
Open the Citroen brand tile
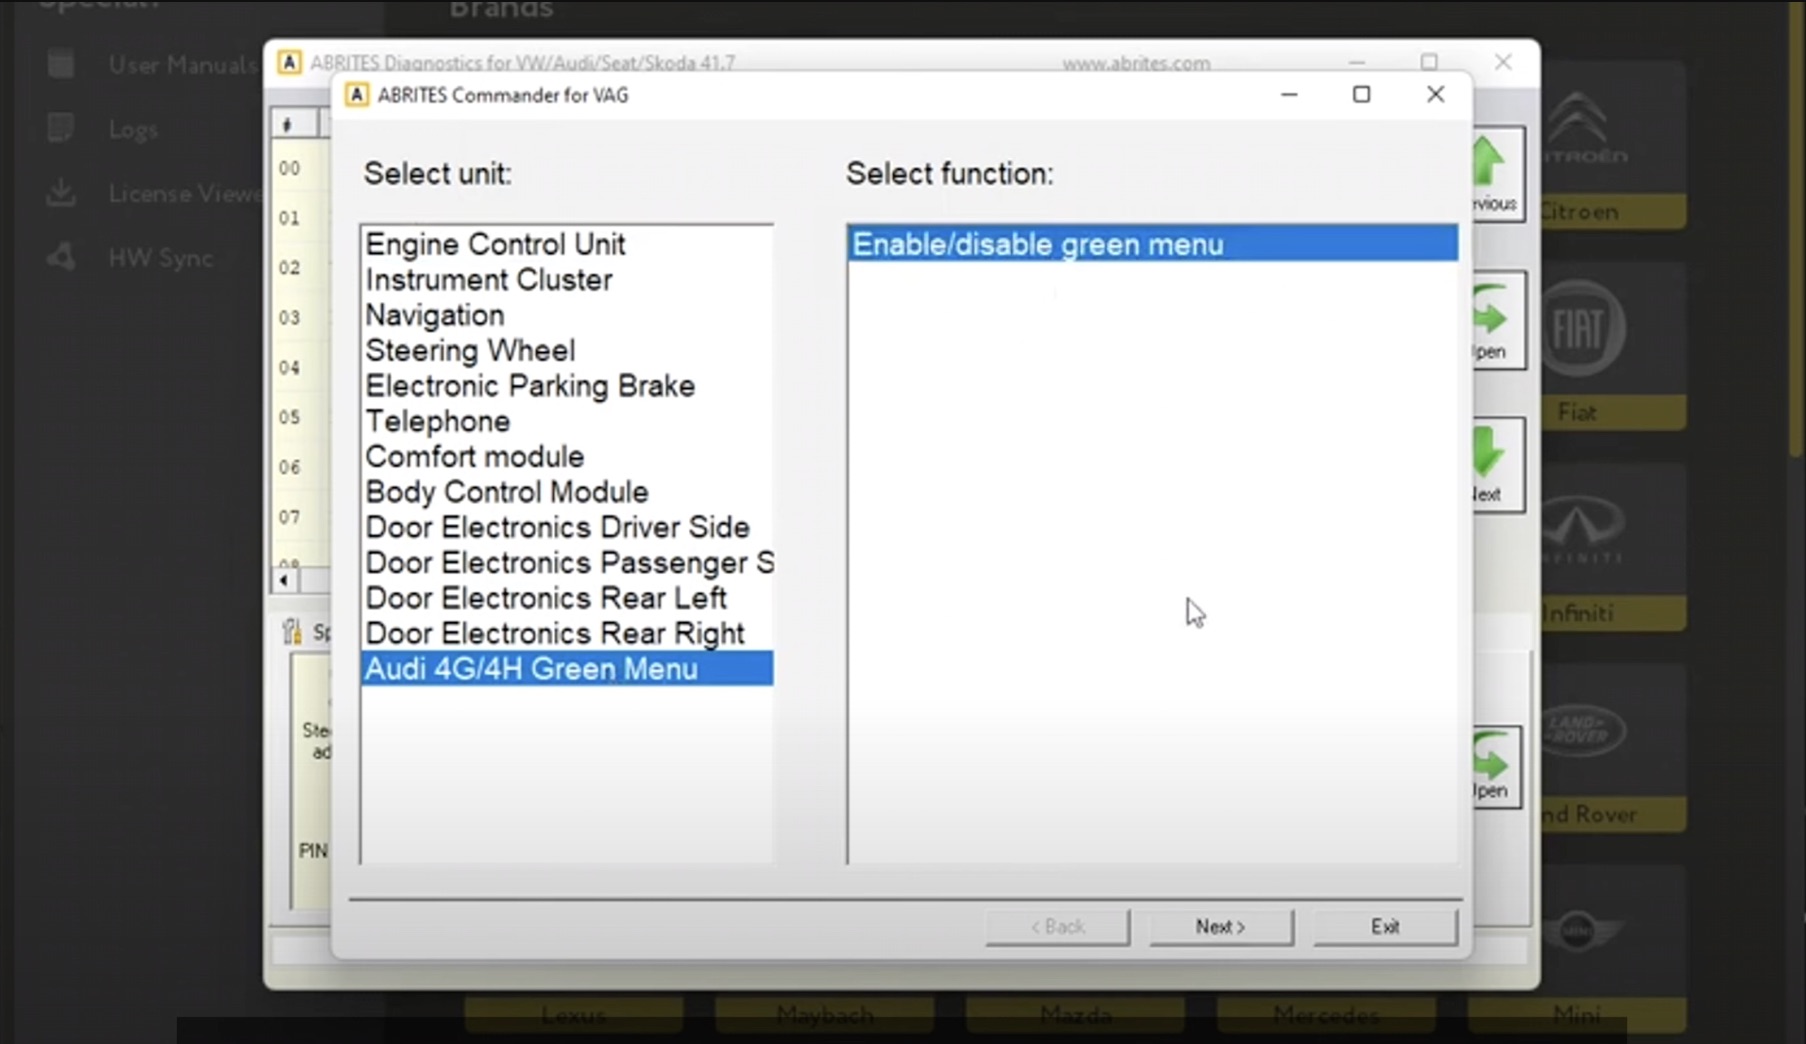click(1612, 145)
